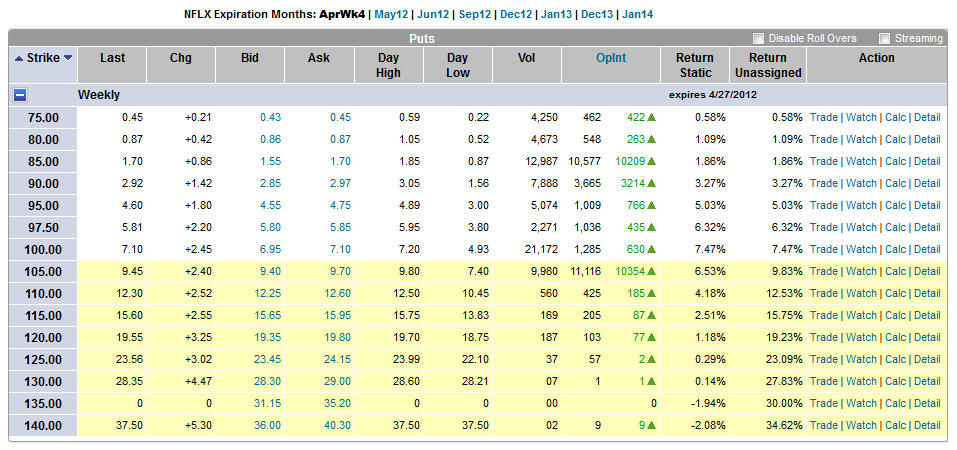The width and height of the screenshot is (957, 450).
Task: Click green up arrow in 85.00 row
Action: [652, 161]
